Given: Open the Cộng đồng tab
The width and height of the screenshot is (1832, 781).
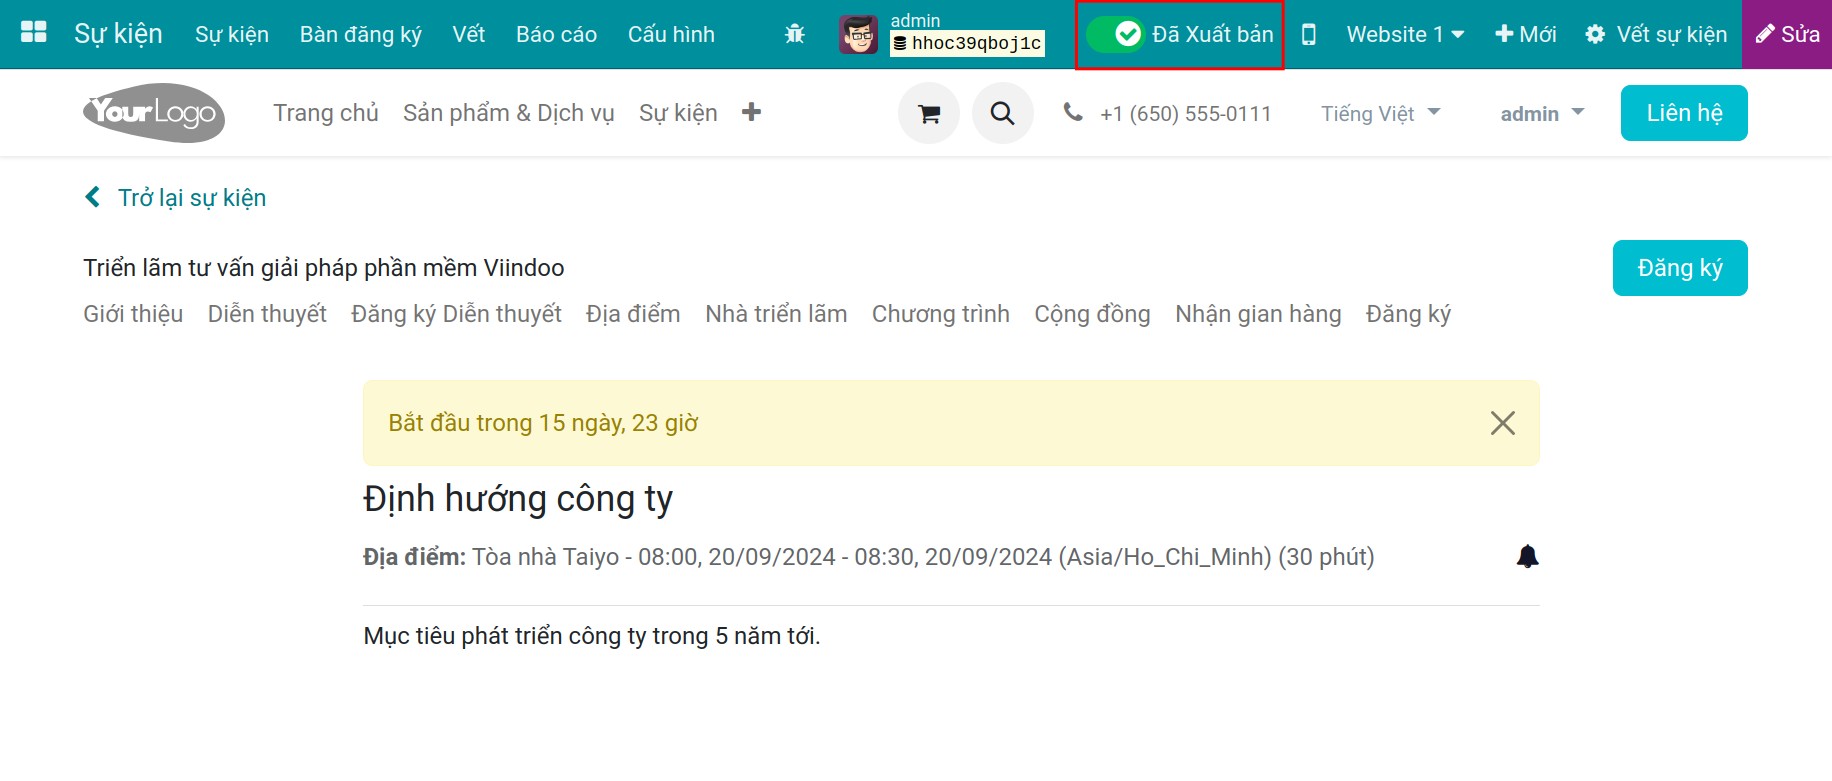Looking at the screenshot, I should (1092, 314).
